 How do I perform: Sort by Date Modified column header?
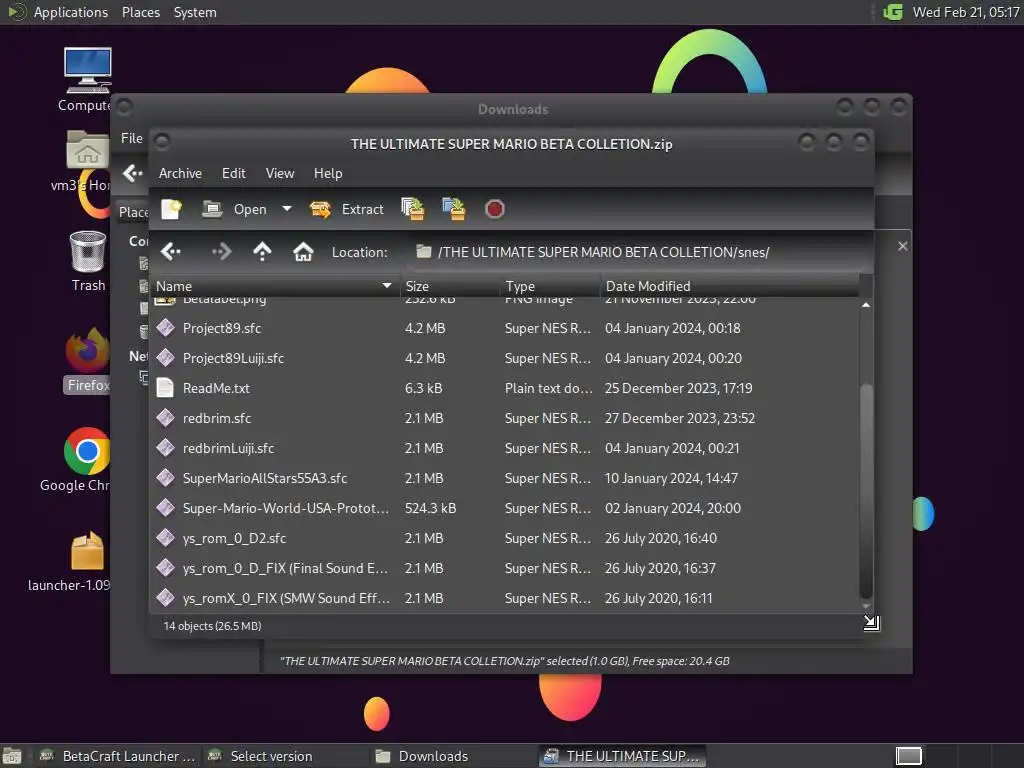(729, 286)
